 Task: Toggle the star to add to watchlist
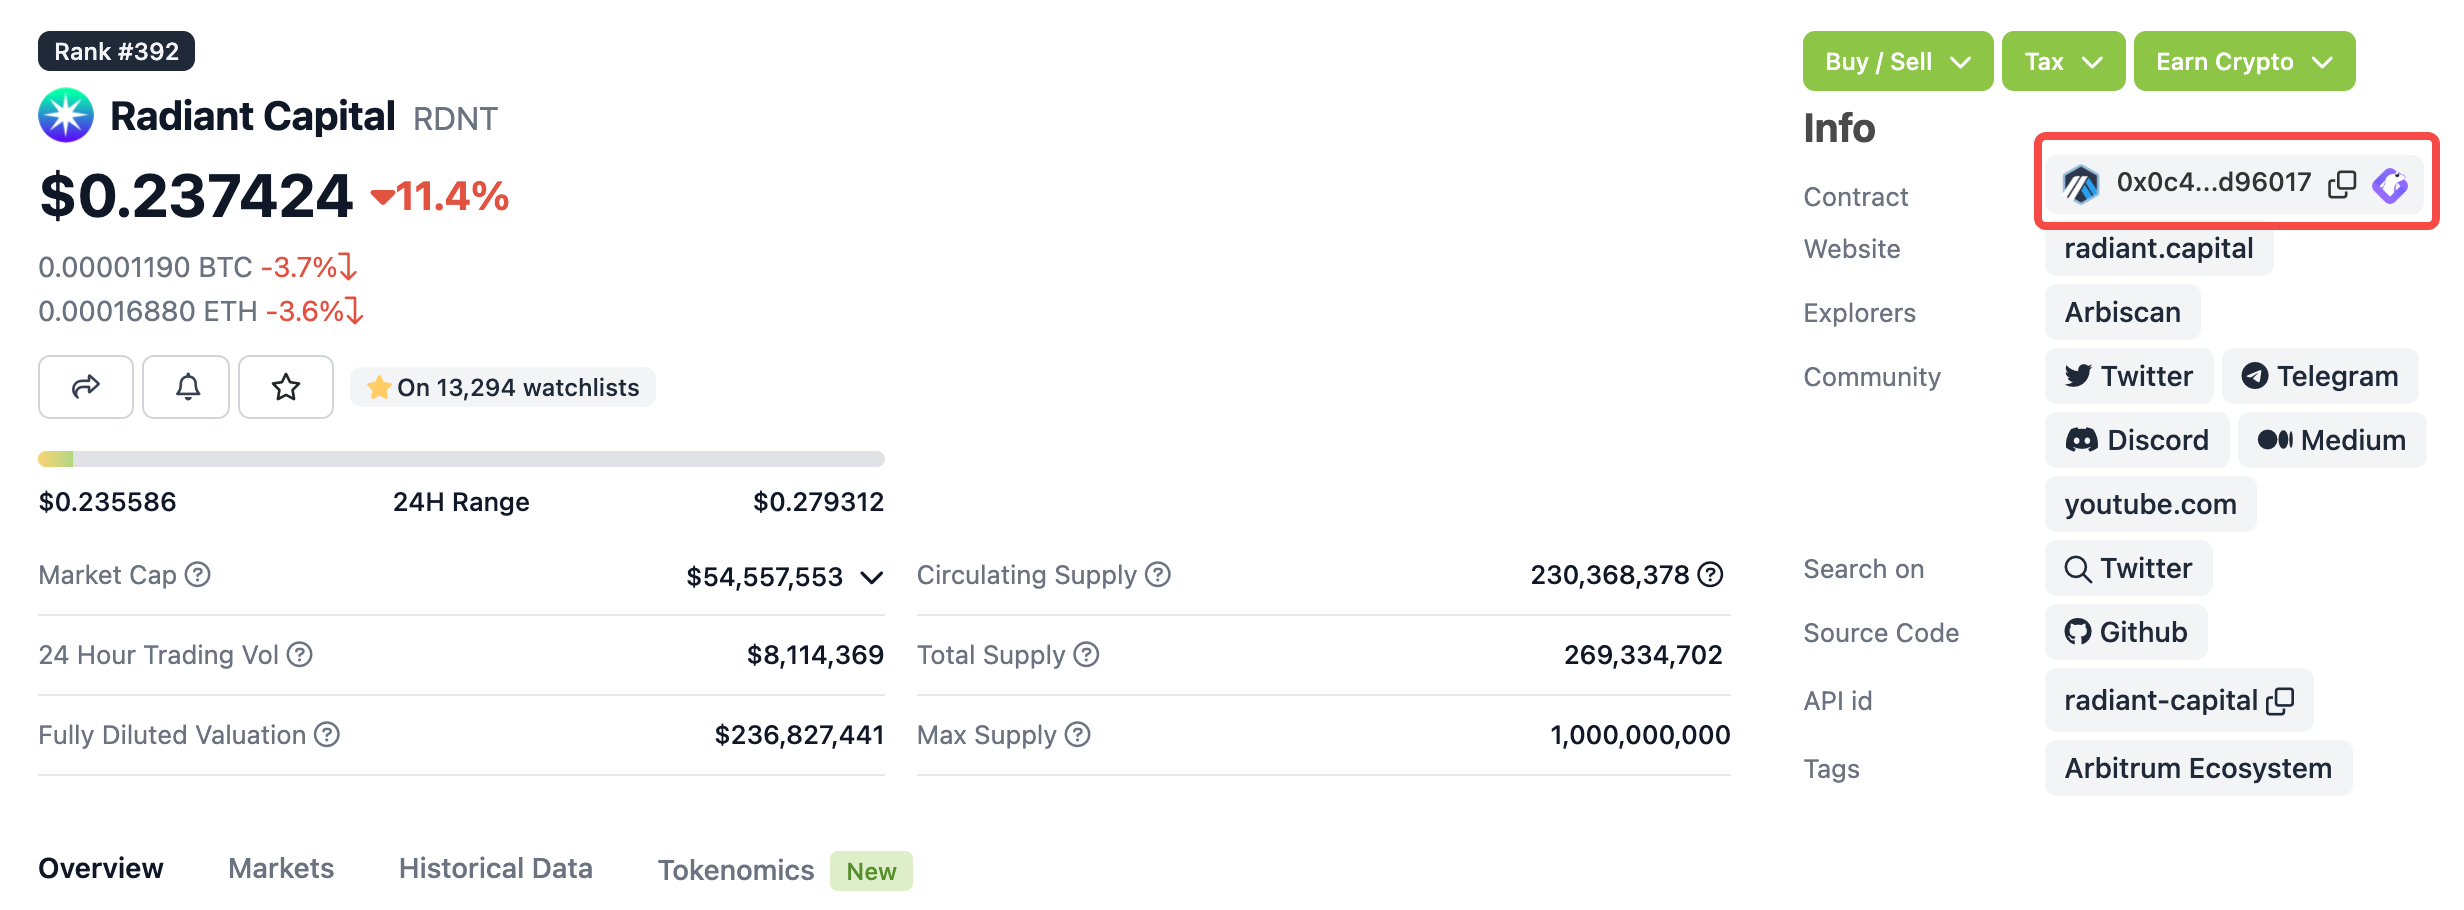coord(286,387)
